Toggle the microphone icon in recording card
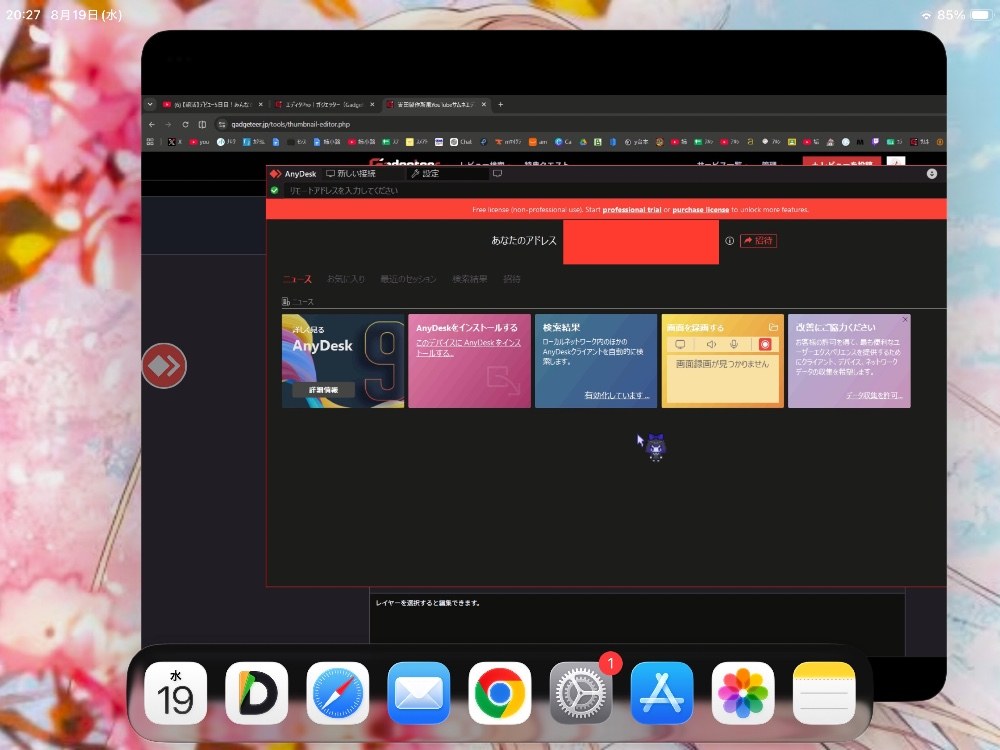The width and height of the screenshot is (1000, 750). [734, 344]
